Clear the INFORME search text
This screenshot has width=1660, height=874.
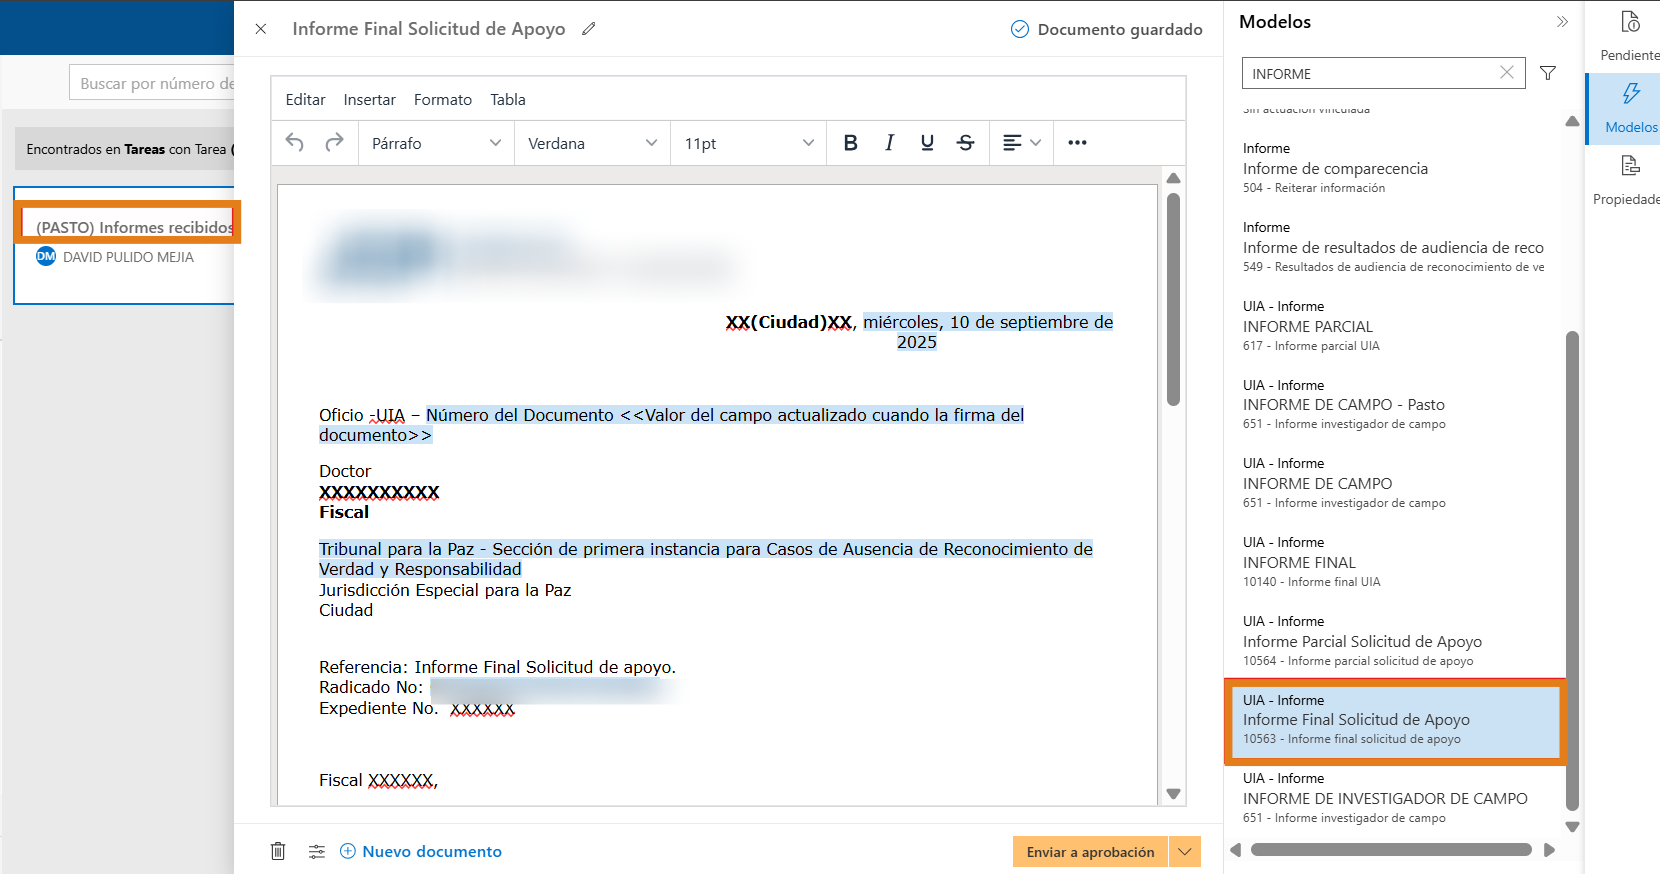click(1506, 73)
